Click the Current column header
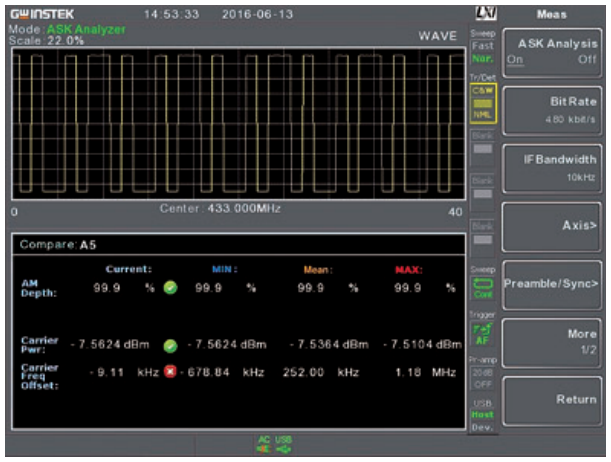 (129, 269)
